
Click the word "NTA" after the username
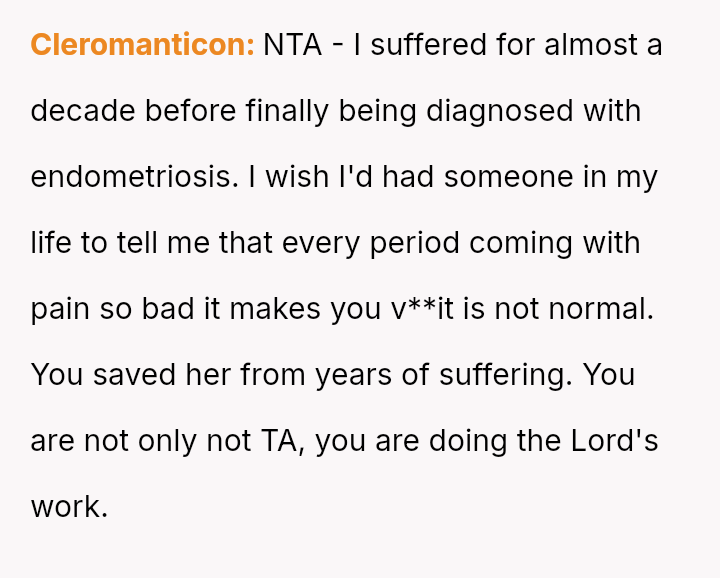(293, 45)
